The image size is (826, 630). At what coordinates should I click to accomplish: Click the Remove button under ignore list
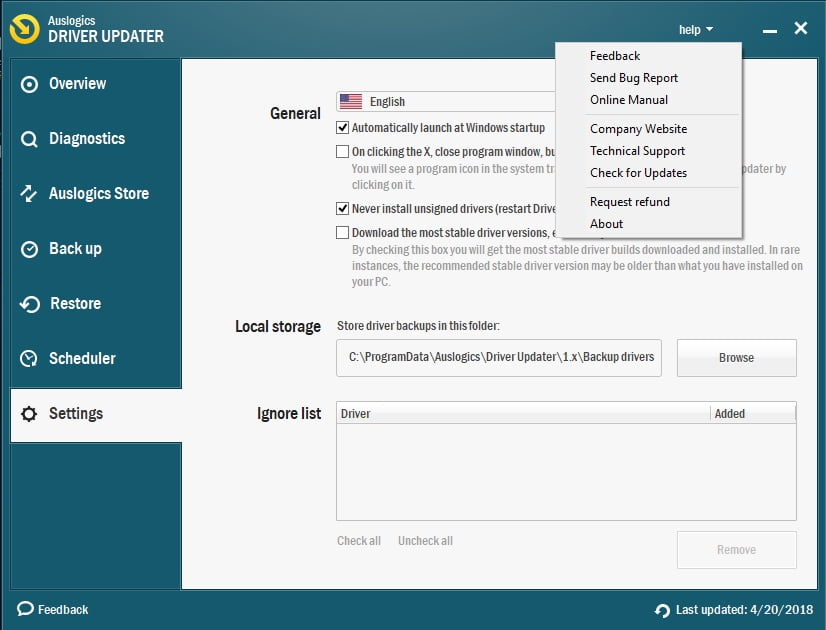[736, 550]
